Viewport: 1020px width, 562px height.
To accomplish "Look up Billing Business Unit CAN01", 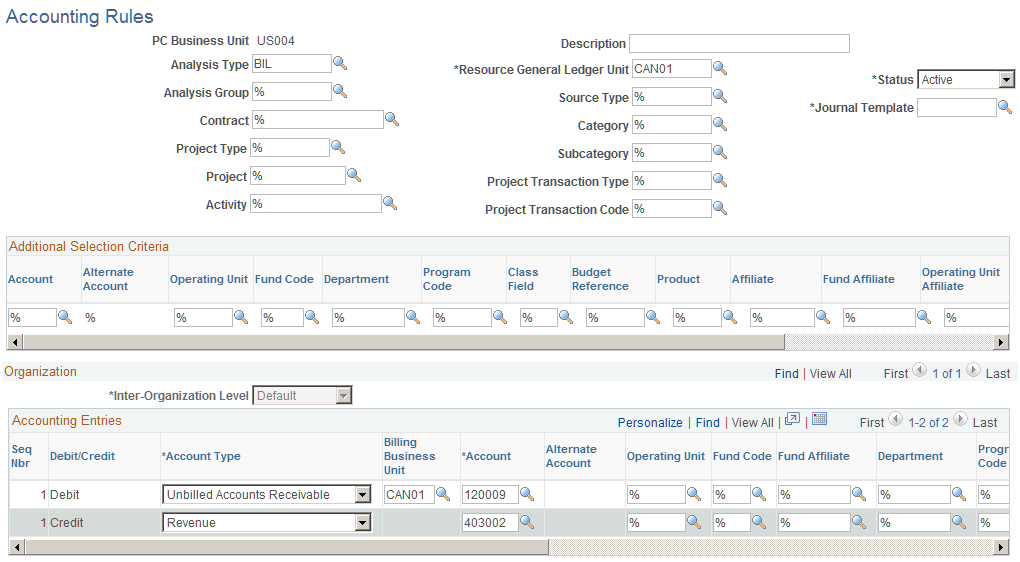I will point(443,494).
